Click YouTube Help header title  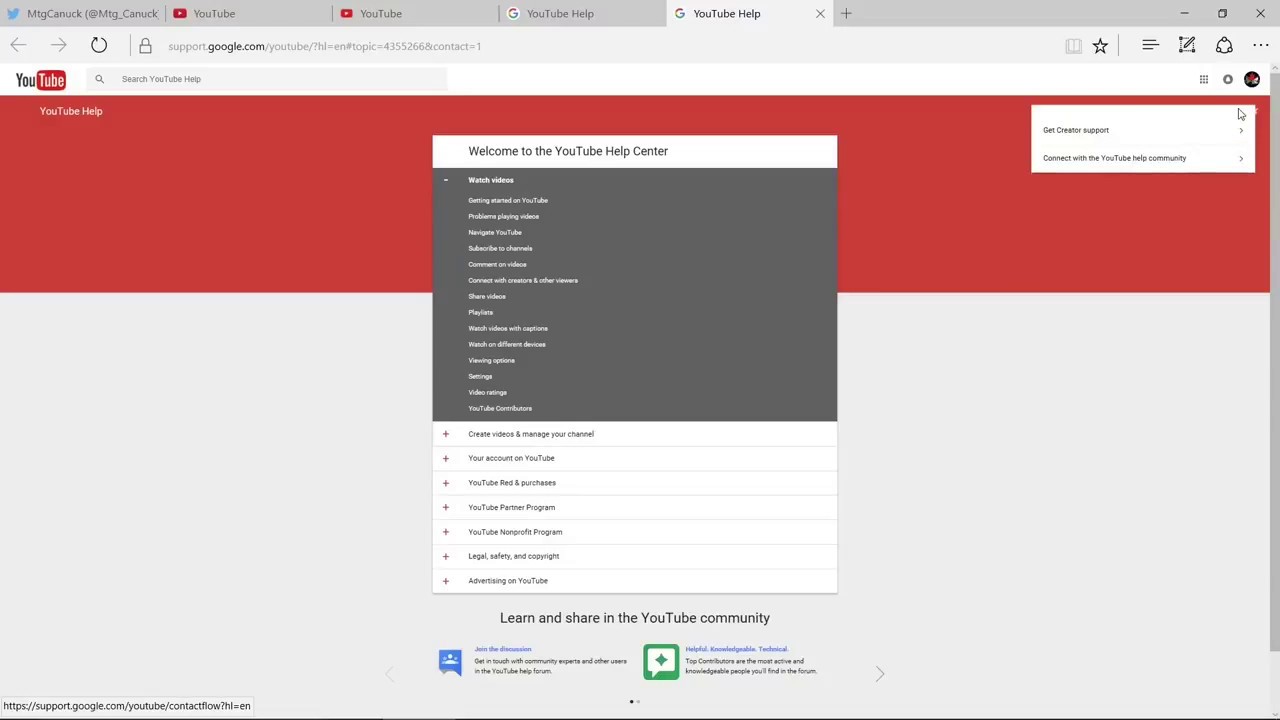pos(71,111)
